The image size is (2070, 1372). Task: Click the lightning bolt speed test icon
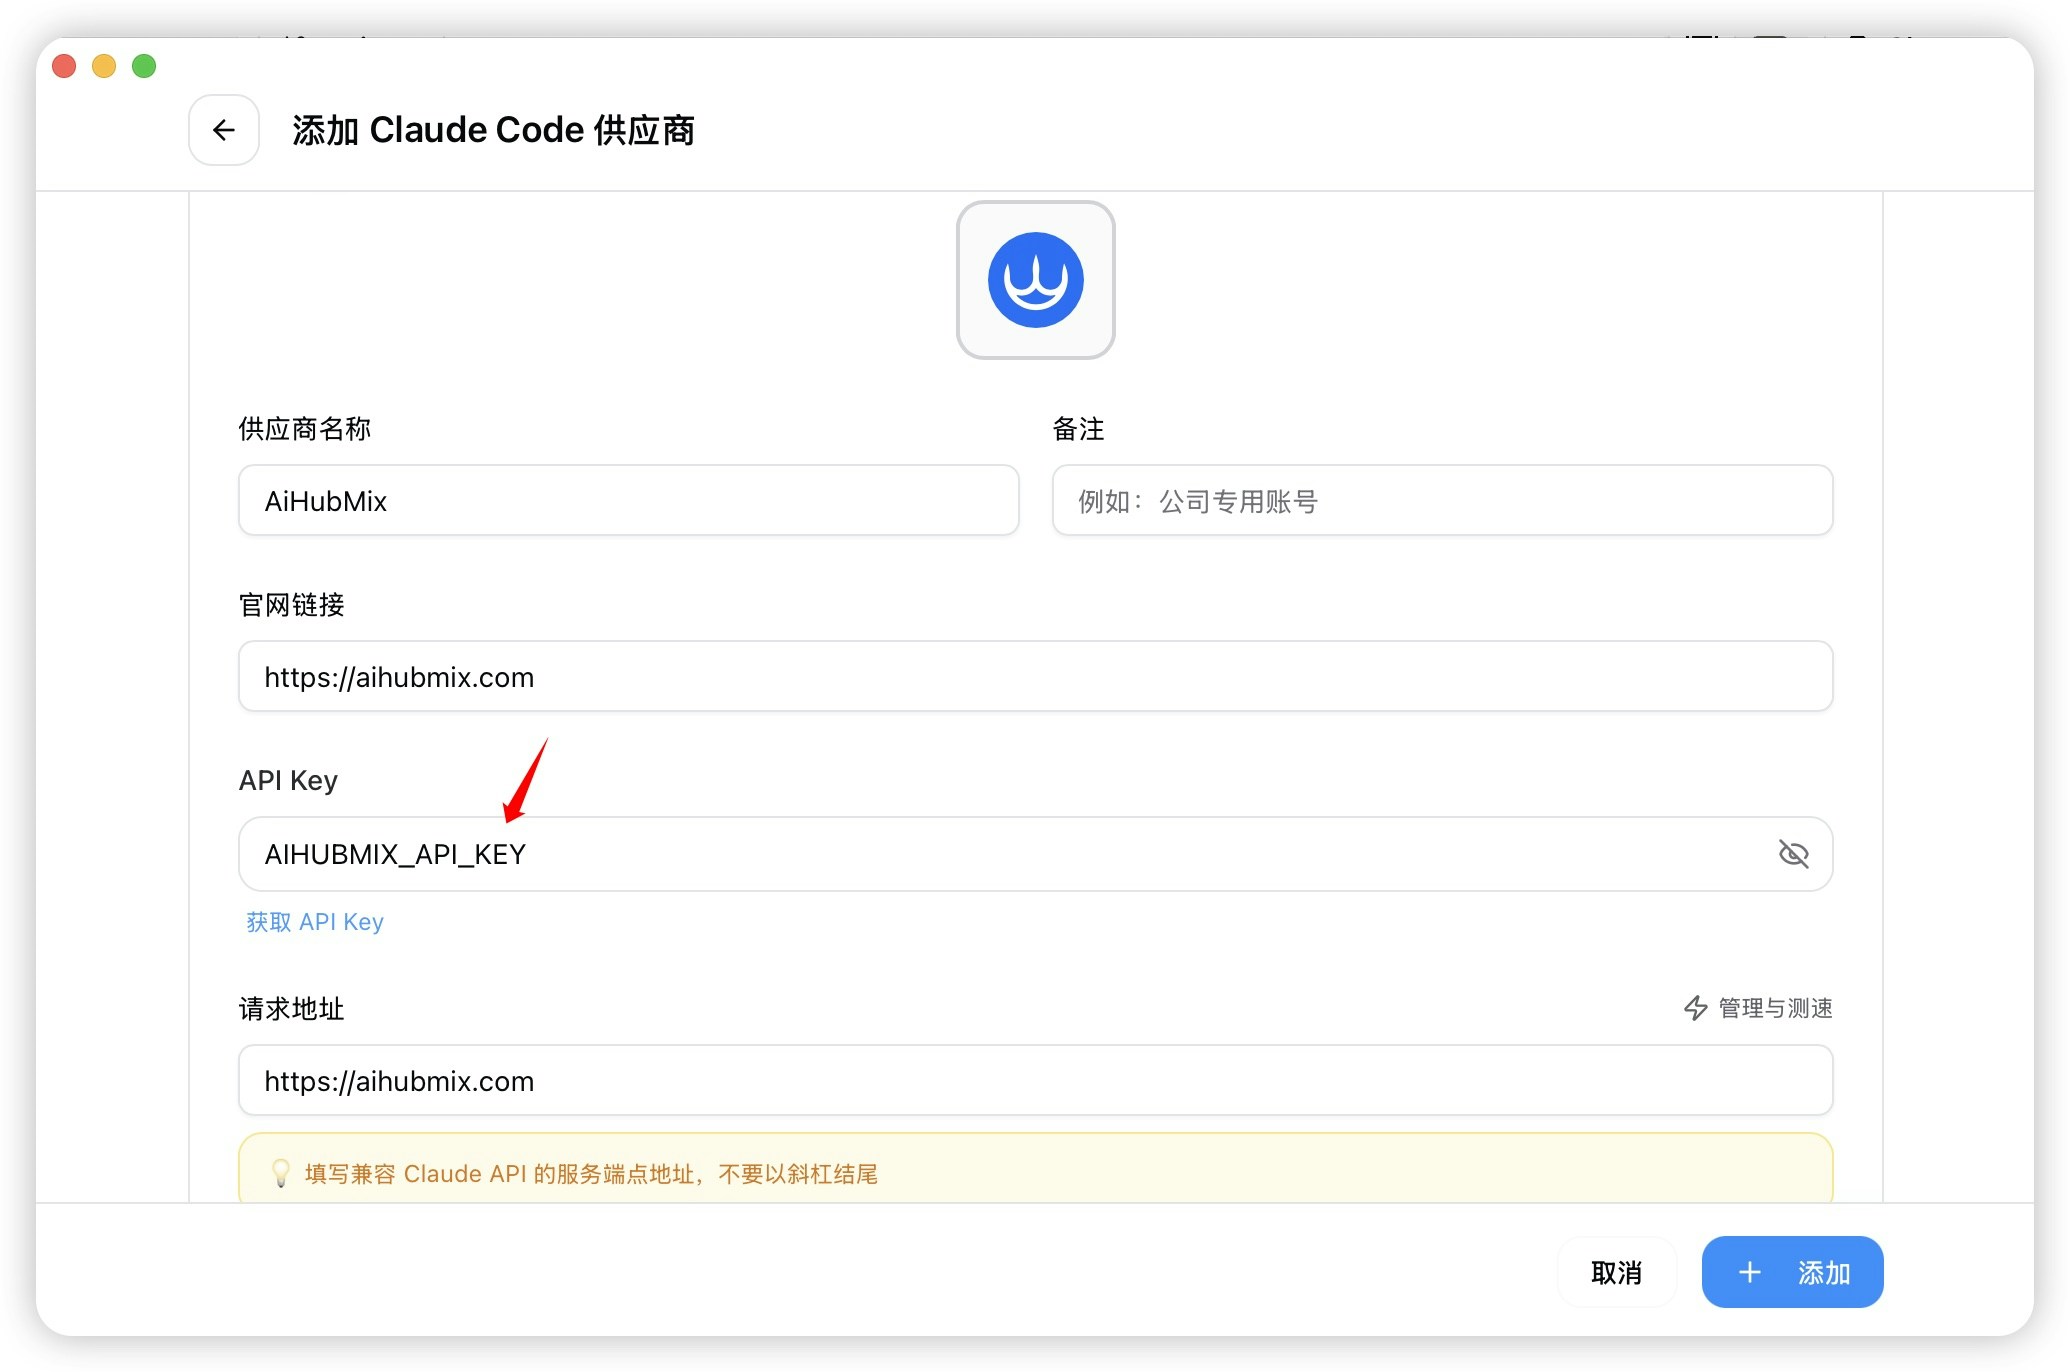click(x=1695, y=1008)
